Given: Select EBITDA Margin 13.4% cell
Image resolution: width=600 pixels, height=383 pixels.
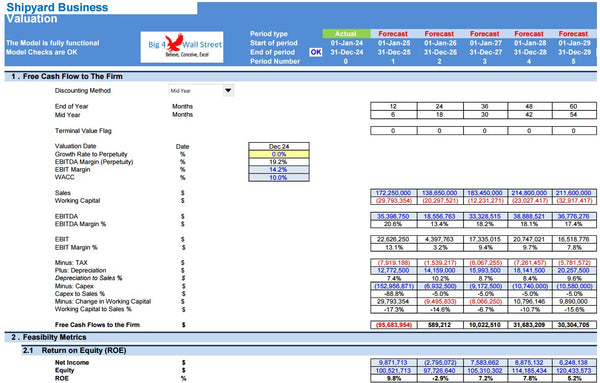Looking at the screenshot, I should (x=440, y=224).
